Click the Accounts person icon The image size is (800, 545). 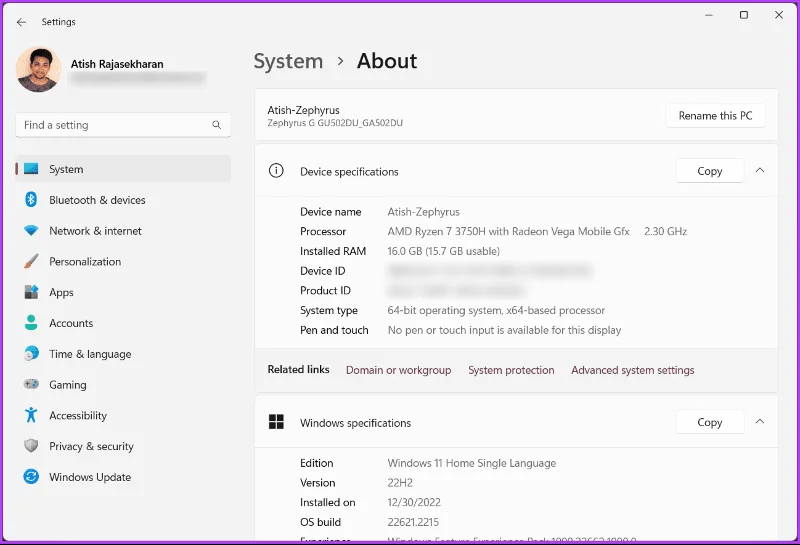point(31,323)
